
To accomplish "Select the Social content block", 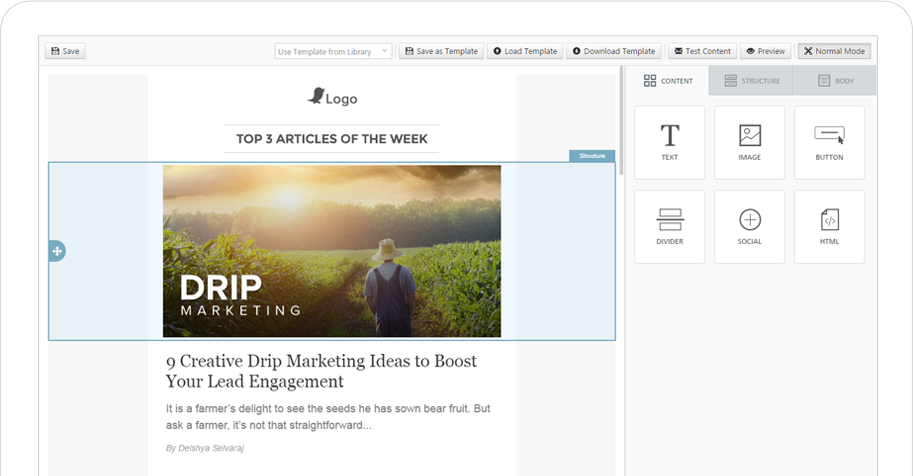I will click(749, 226).
